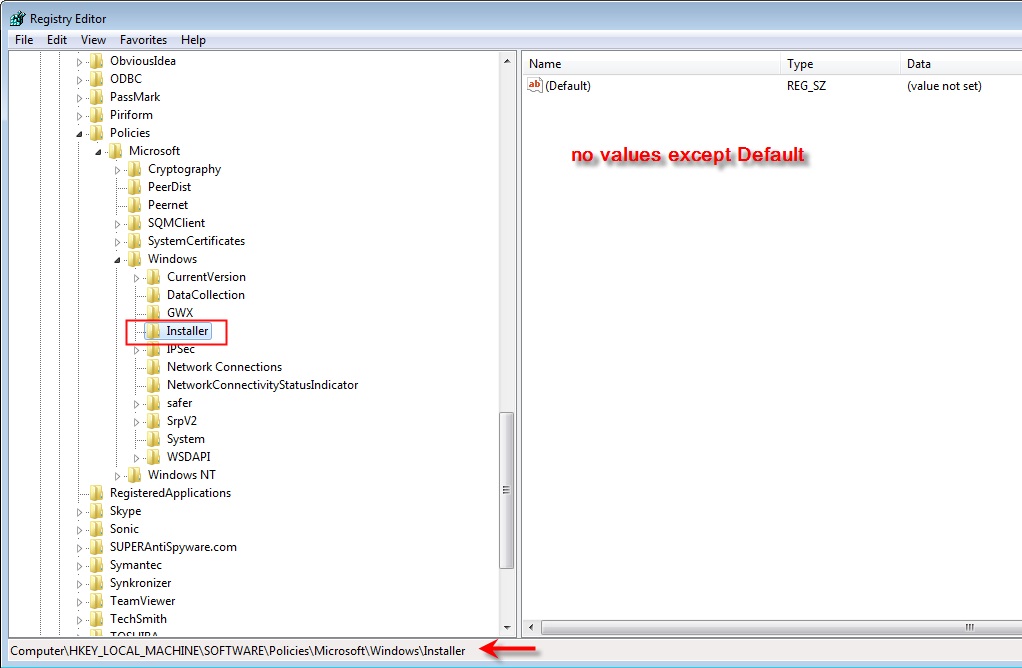
Task: Open the View menu
Action: click(93, 39)
